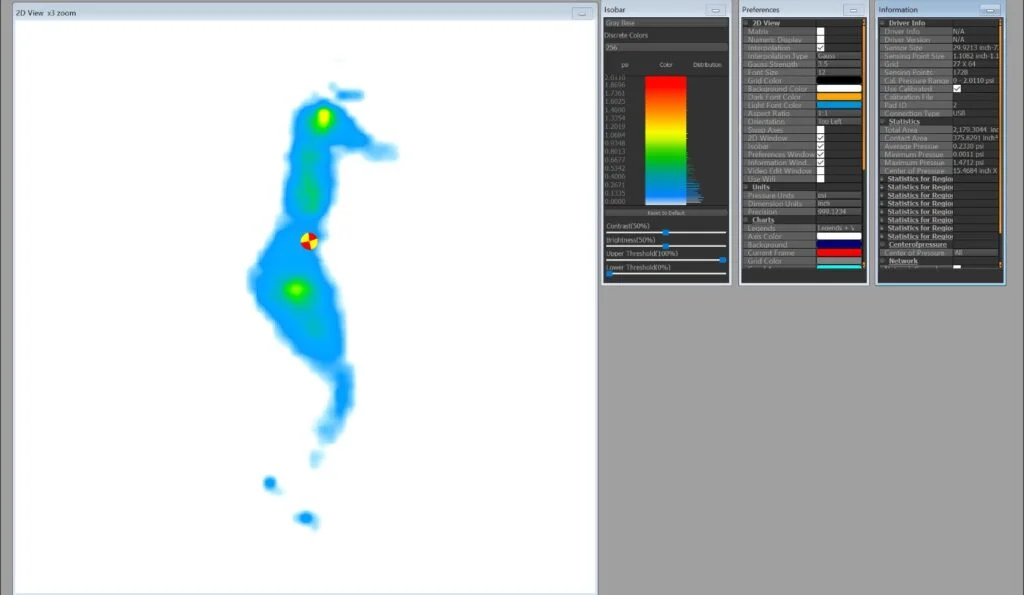Click the Discrete Colors 256 input field
The width and height of the screenshot is (1024, 595).
(x=665, y=47)
